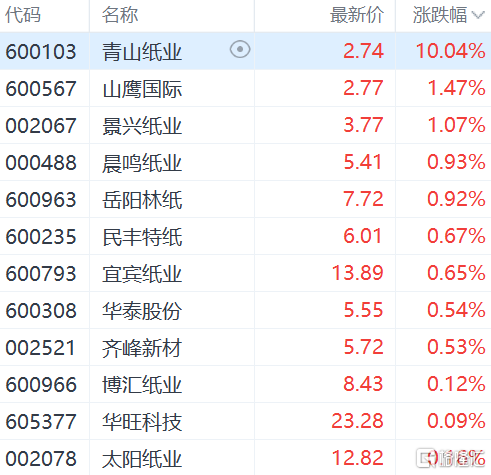Click the target icon beside 青山纸业
Viewport: 491px width, 475px height.
[x=240, y=49]
